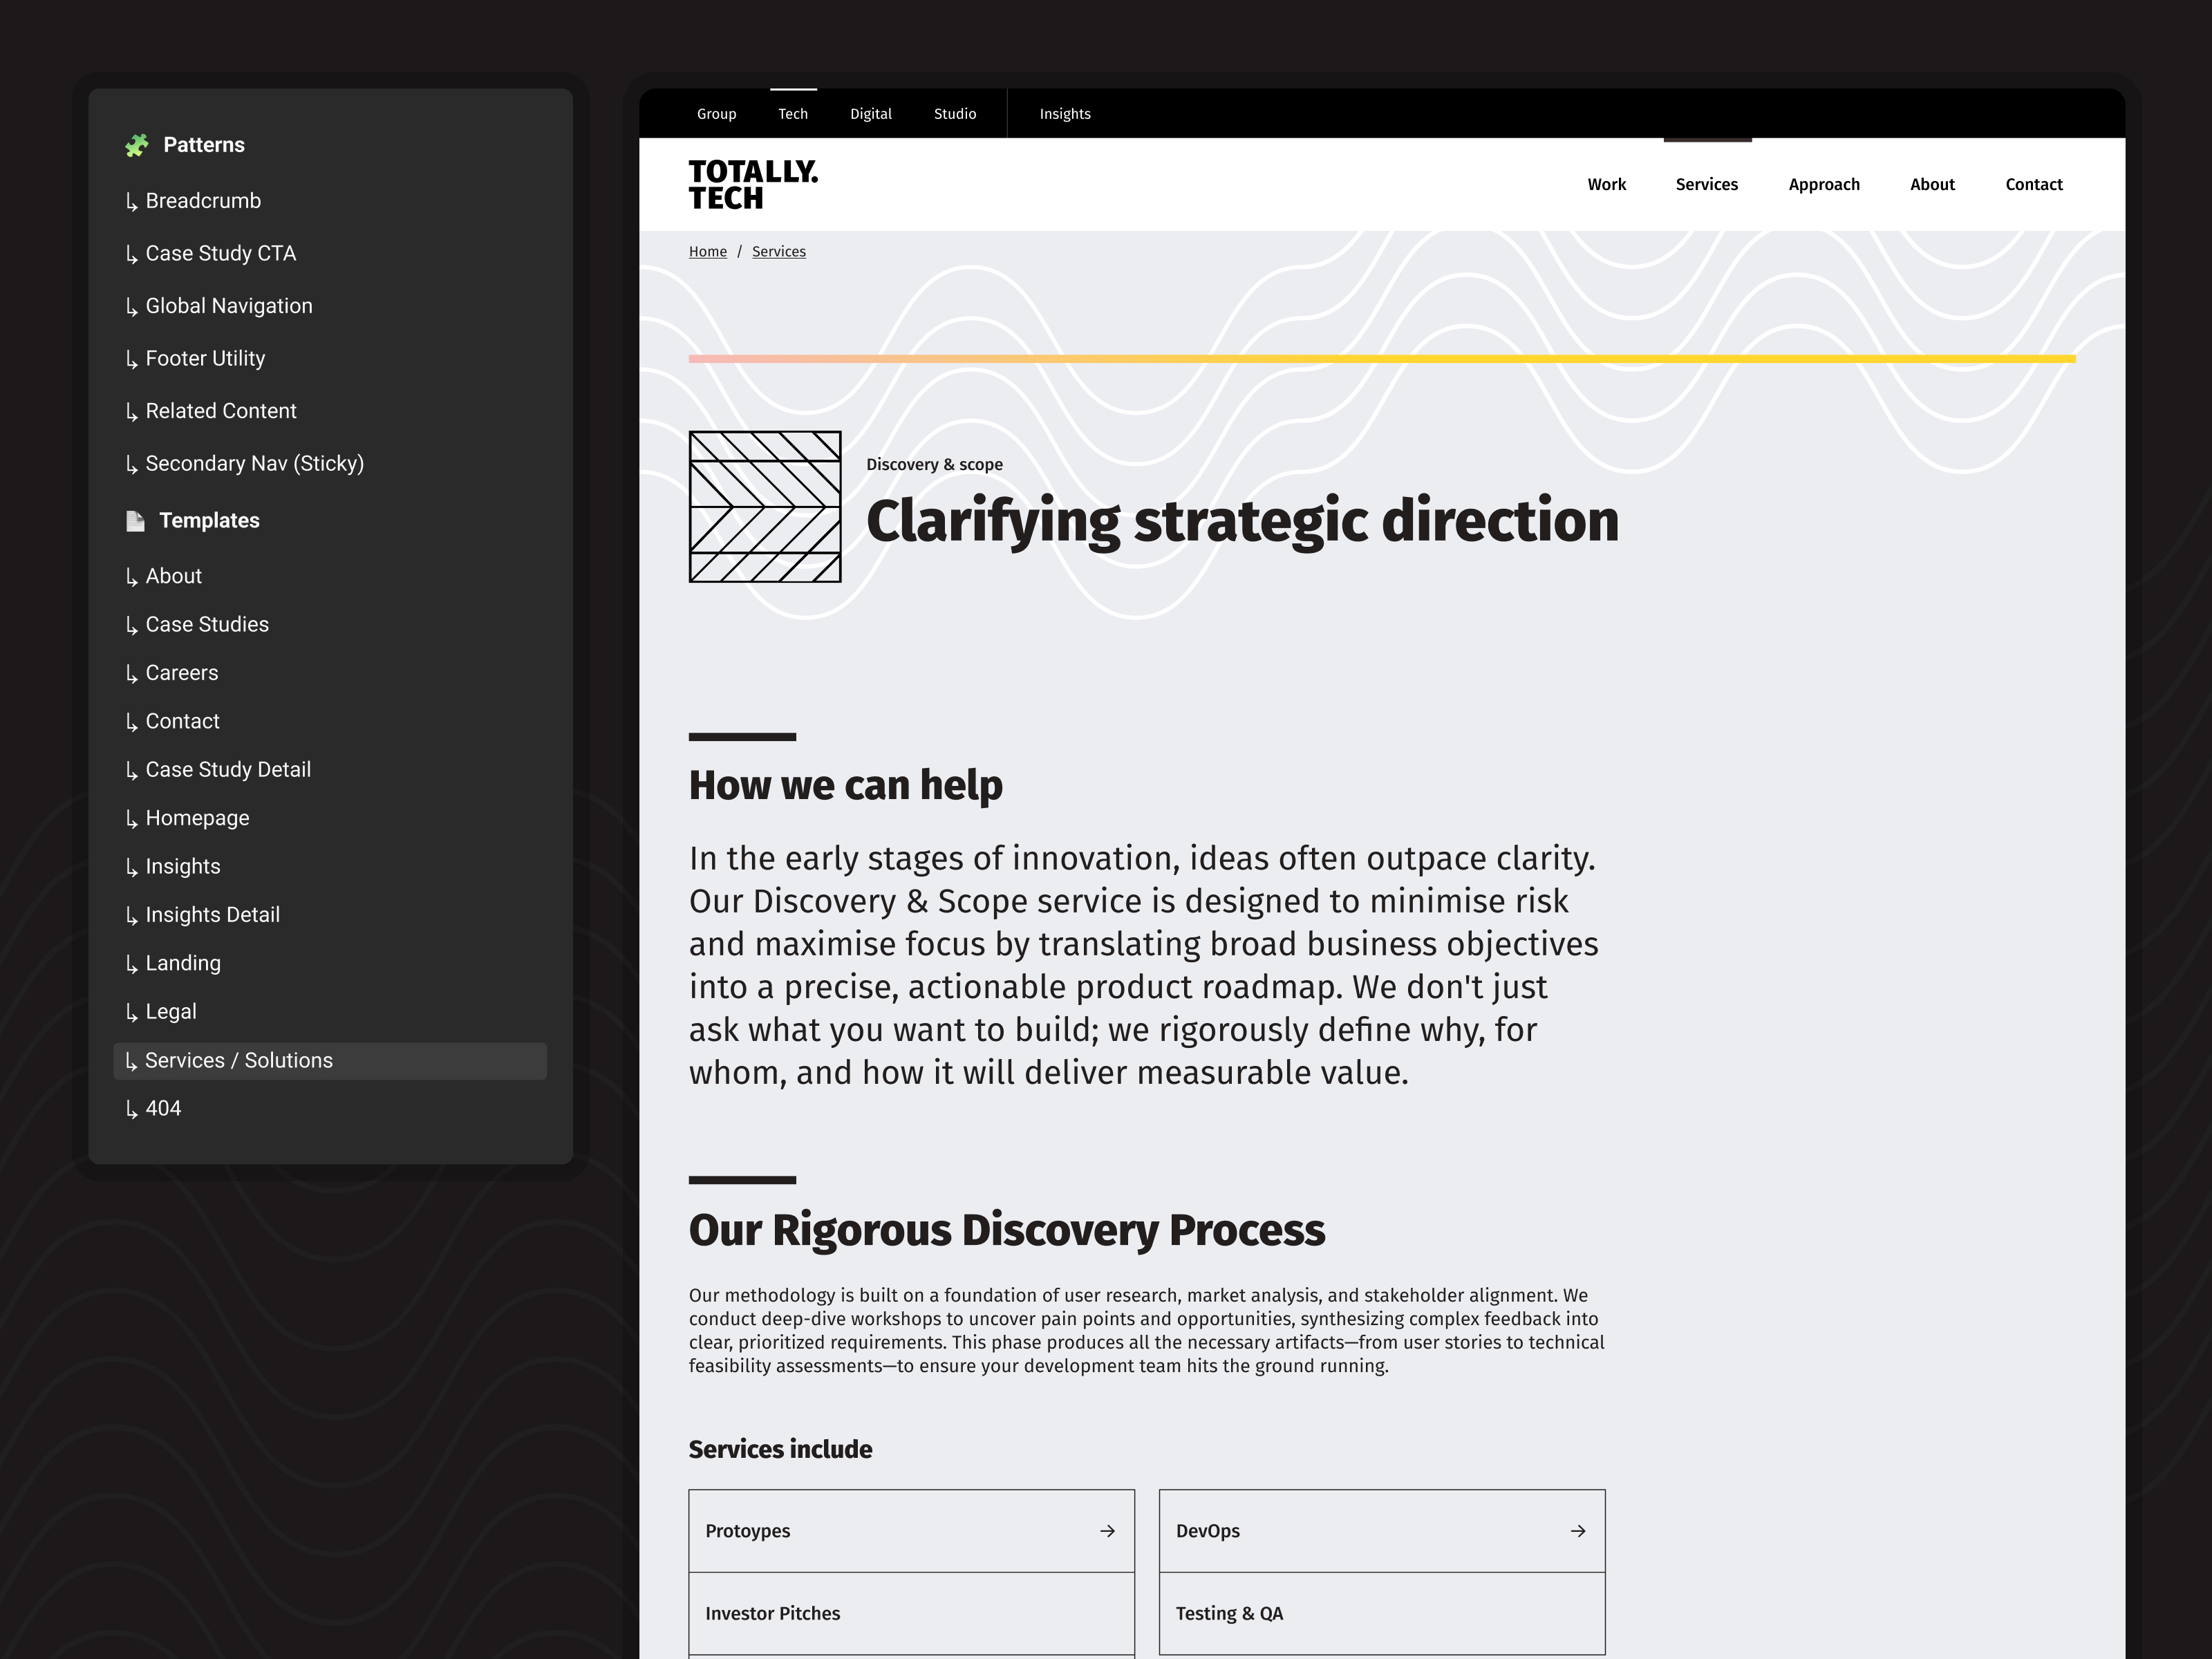Click the arrow on the DevOps card
The width and height of the screenshot is (2212, 1659).
(1578, 1531)
